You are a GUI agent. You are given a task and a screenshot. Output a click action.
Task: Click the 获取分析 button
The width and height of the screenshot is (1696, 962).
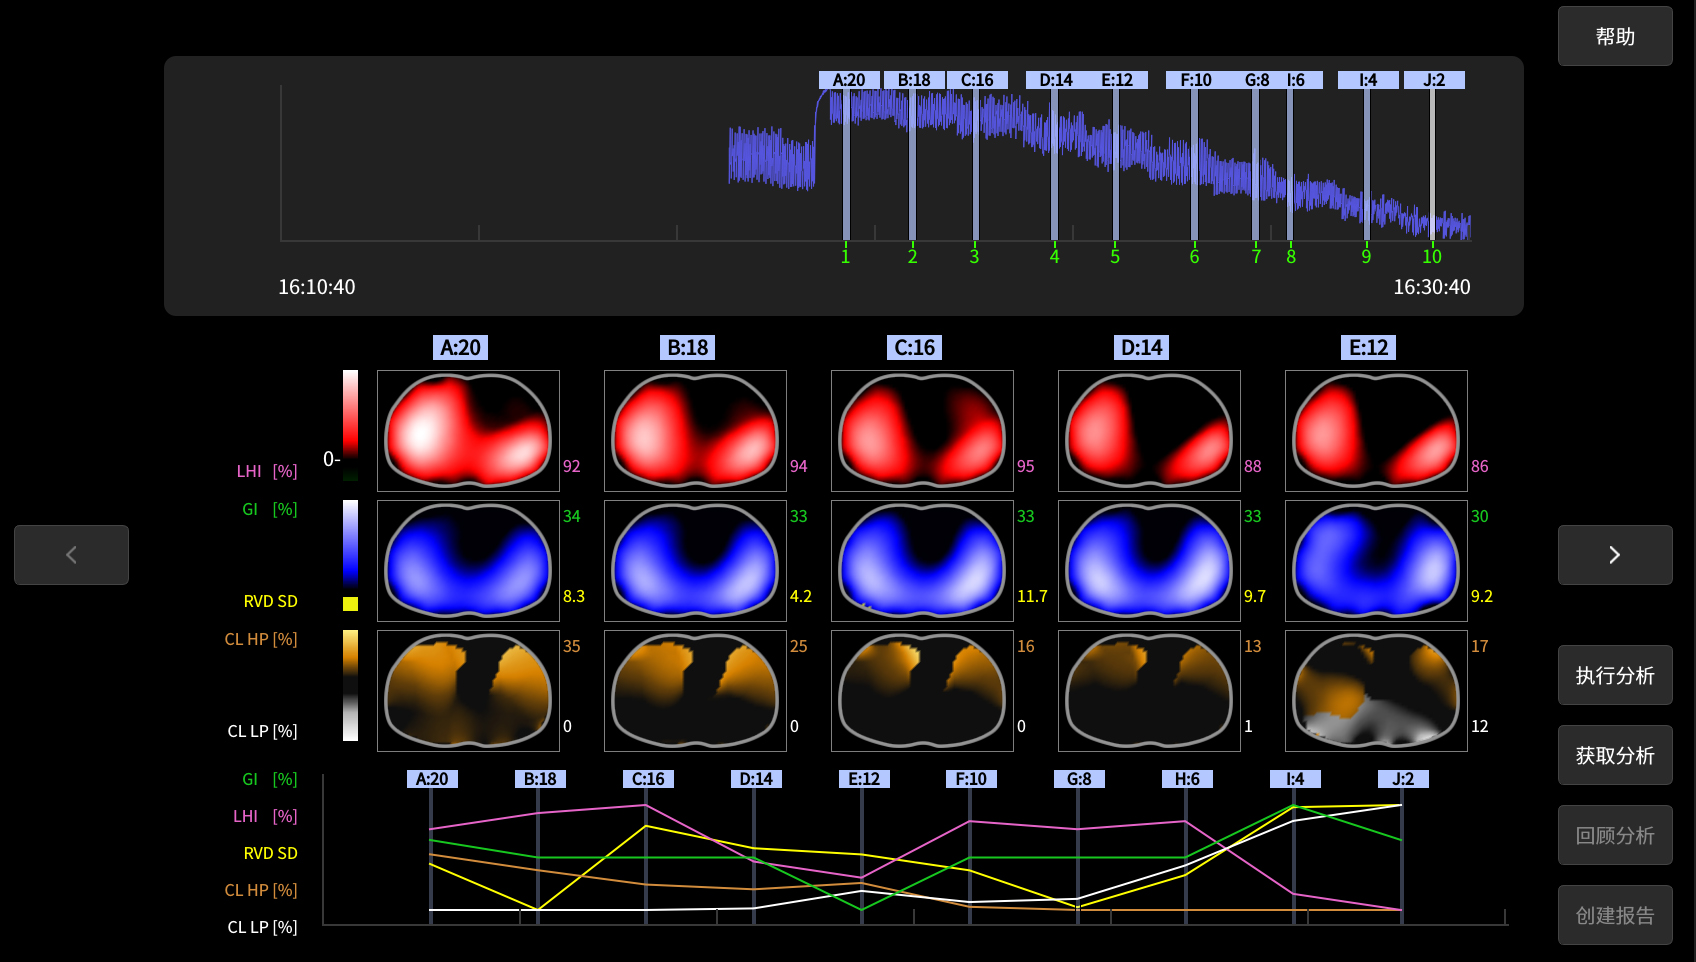tap(1614, 755)
